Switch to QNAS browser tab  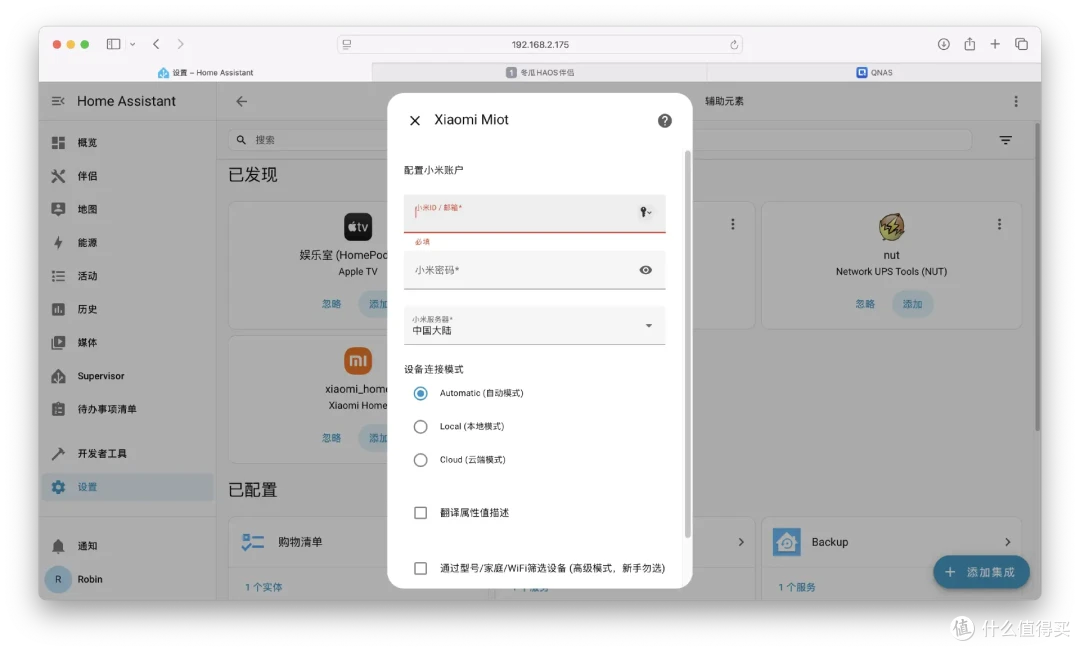(x=874, y=72)
